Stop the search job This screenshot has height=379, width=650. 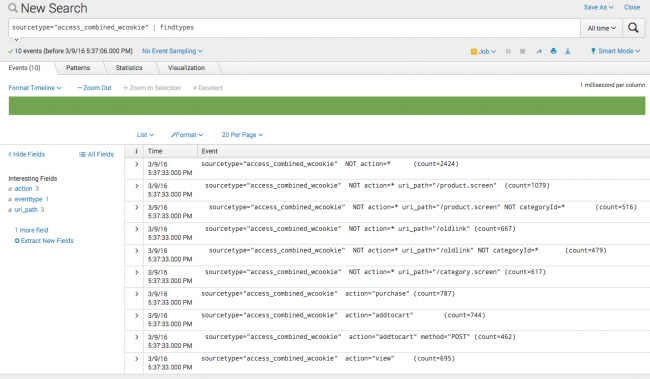tap(522, 51)
